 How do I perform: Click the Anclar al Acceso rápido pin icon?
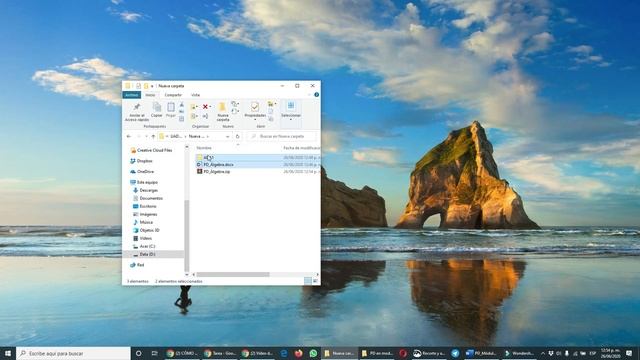pyautogui.click(x=137, y=107)
